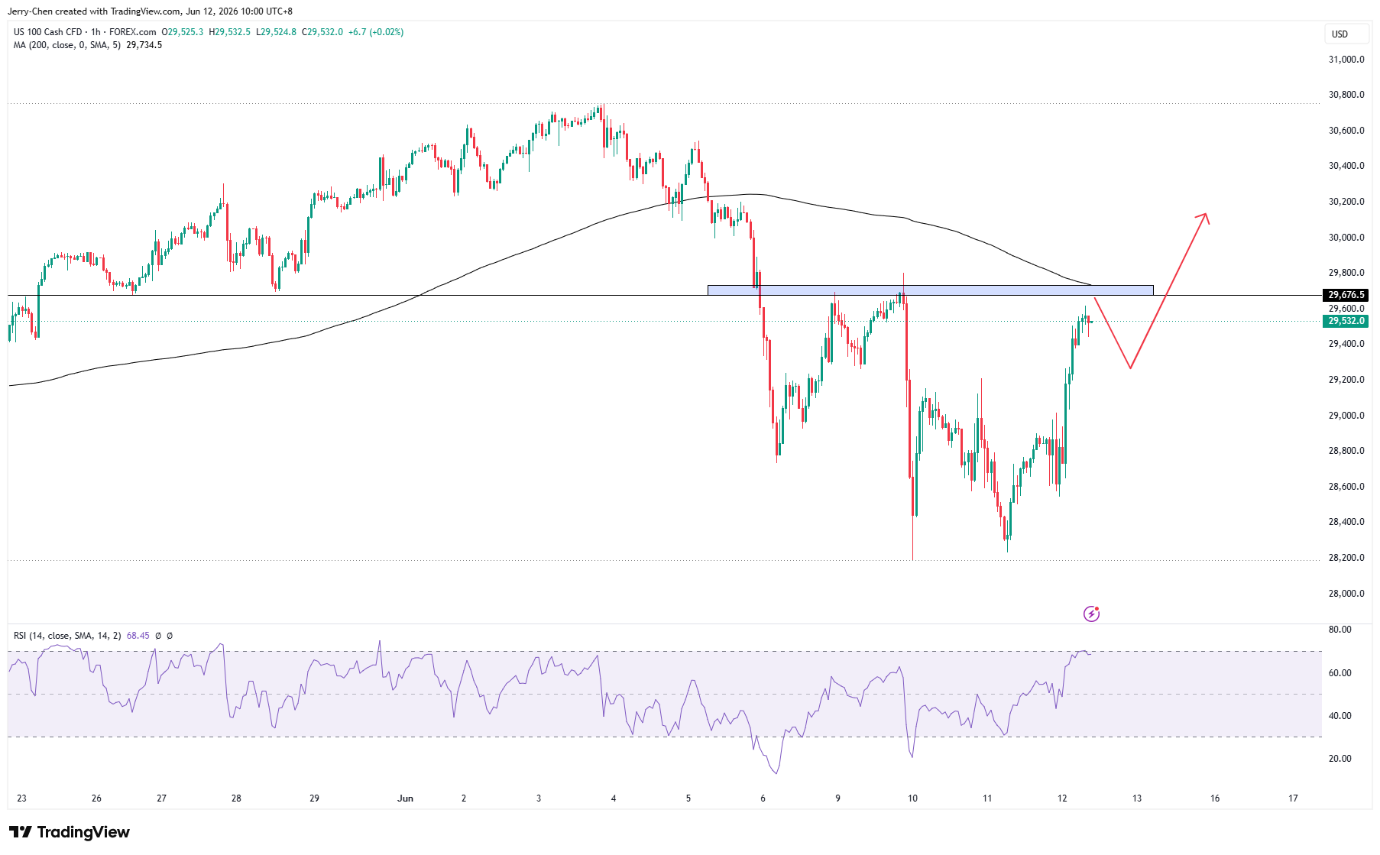Click the 28,200.0 price axis label

pos(1347,558)
